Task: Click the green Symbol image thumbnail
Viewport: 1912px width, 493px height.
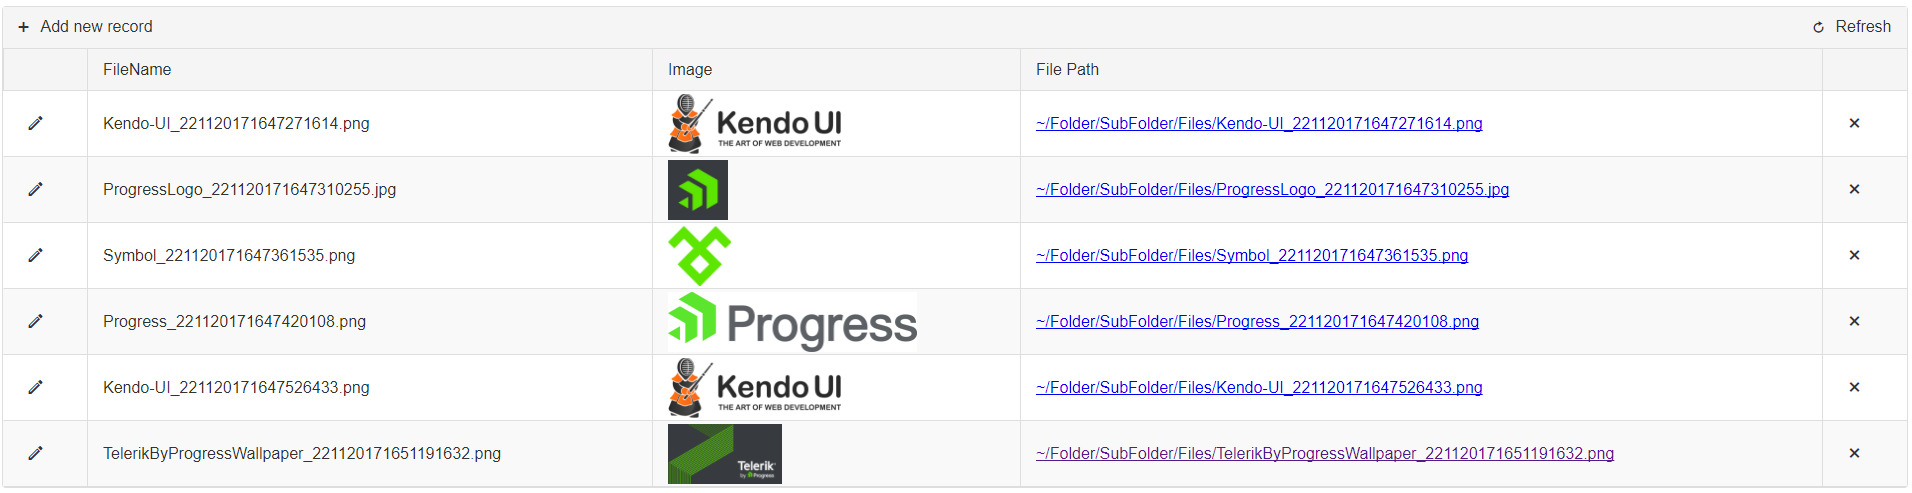Action: [x=699, y=256]
